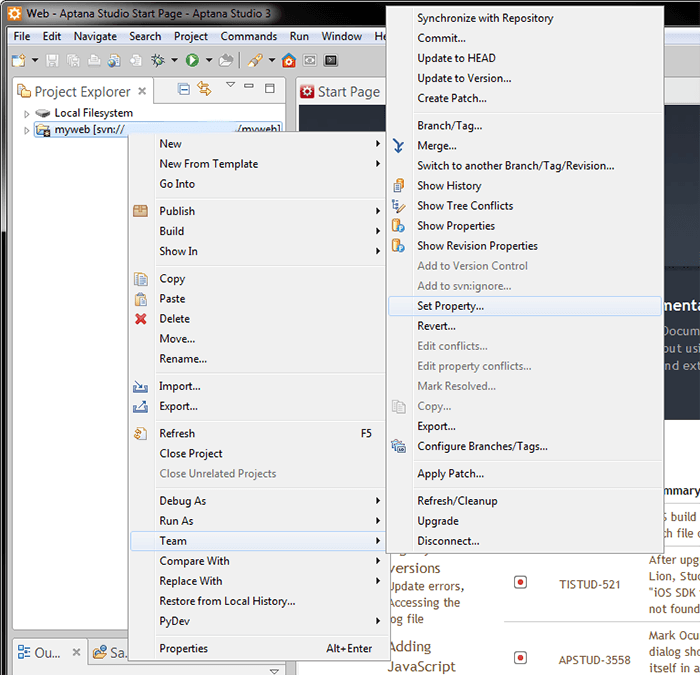Choose Switch to another Branch/Tag/Revision...
Image resolution: width=700 pixels, height=675 pixels.
point(525,166)
